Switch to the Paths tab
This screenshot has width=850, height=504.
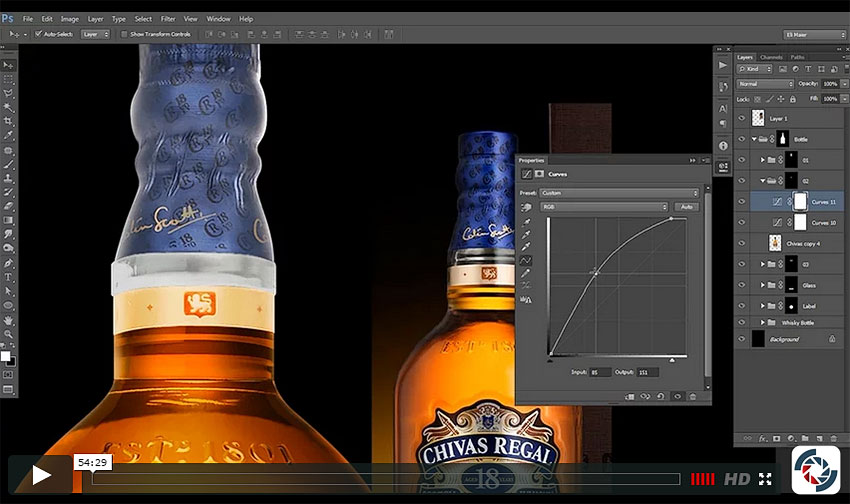pyautogui.click(x=796, y=57)
